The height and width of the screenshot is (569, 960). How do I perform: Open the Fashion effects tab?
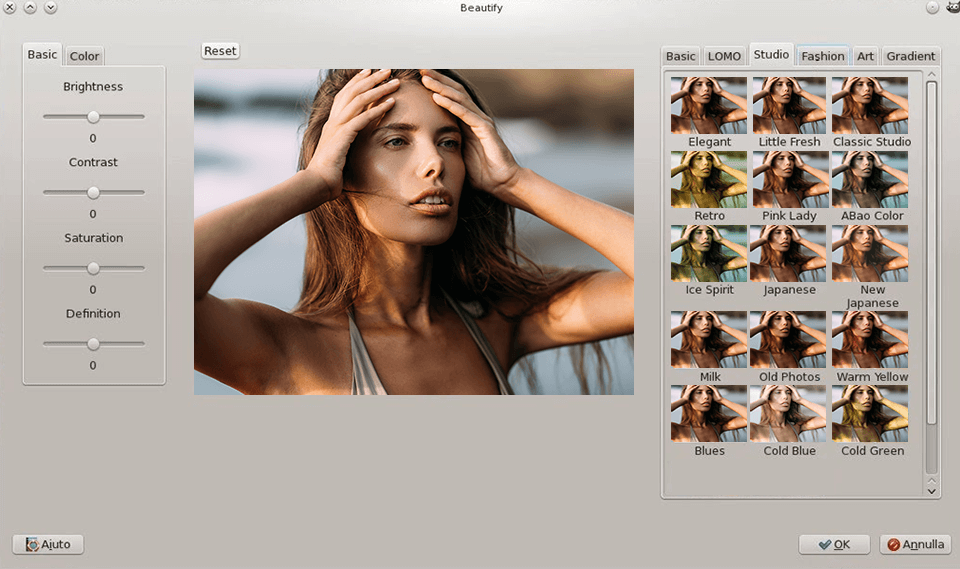pos(822,56)
